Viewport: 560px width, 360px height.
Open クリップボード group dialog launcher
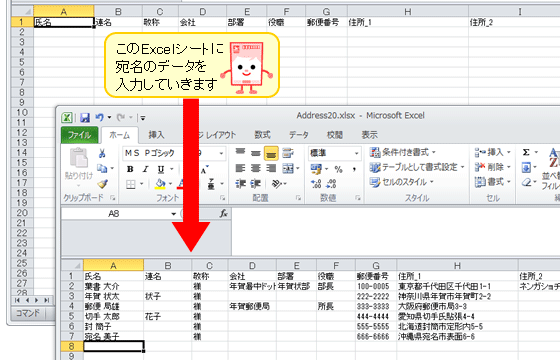113,198
